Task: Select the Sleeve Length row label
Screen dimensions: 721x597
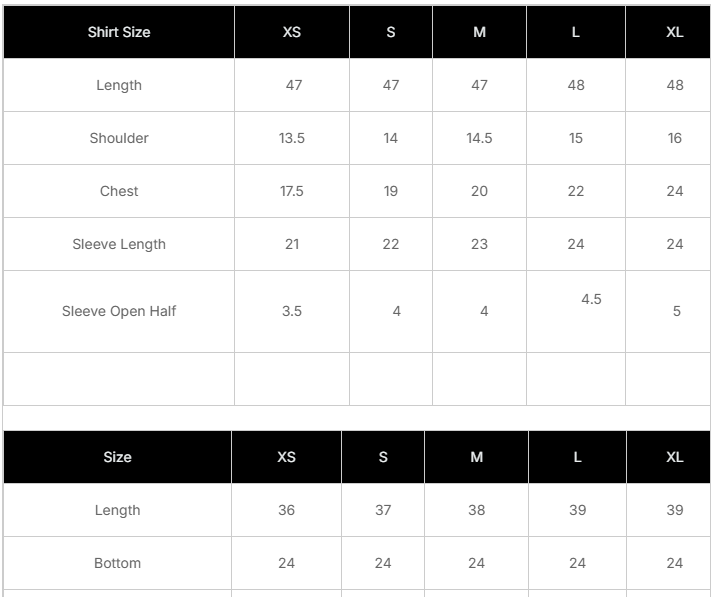Action: pos(119,244)
